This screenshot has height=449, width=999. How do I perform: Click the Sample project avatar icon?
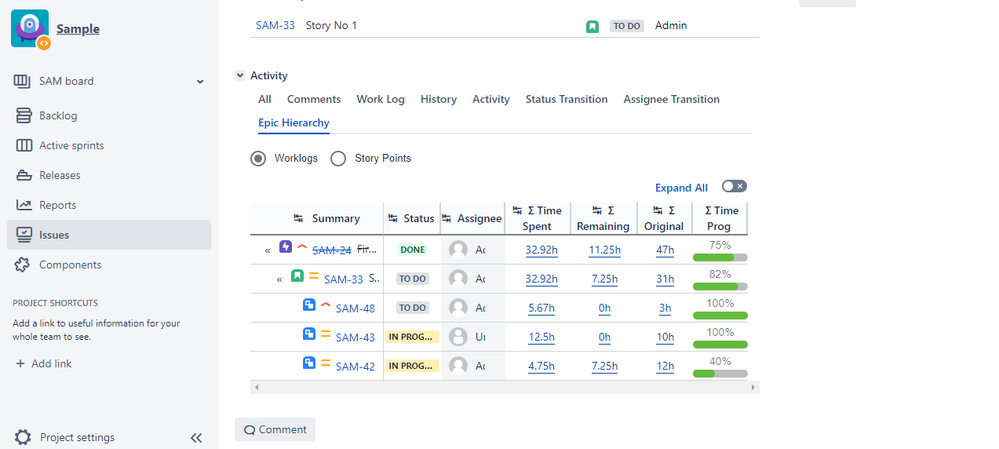[x=30, y=29]
